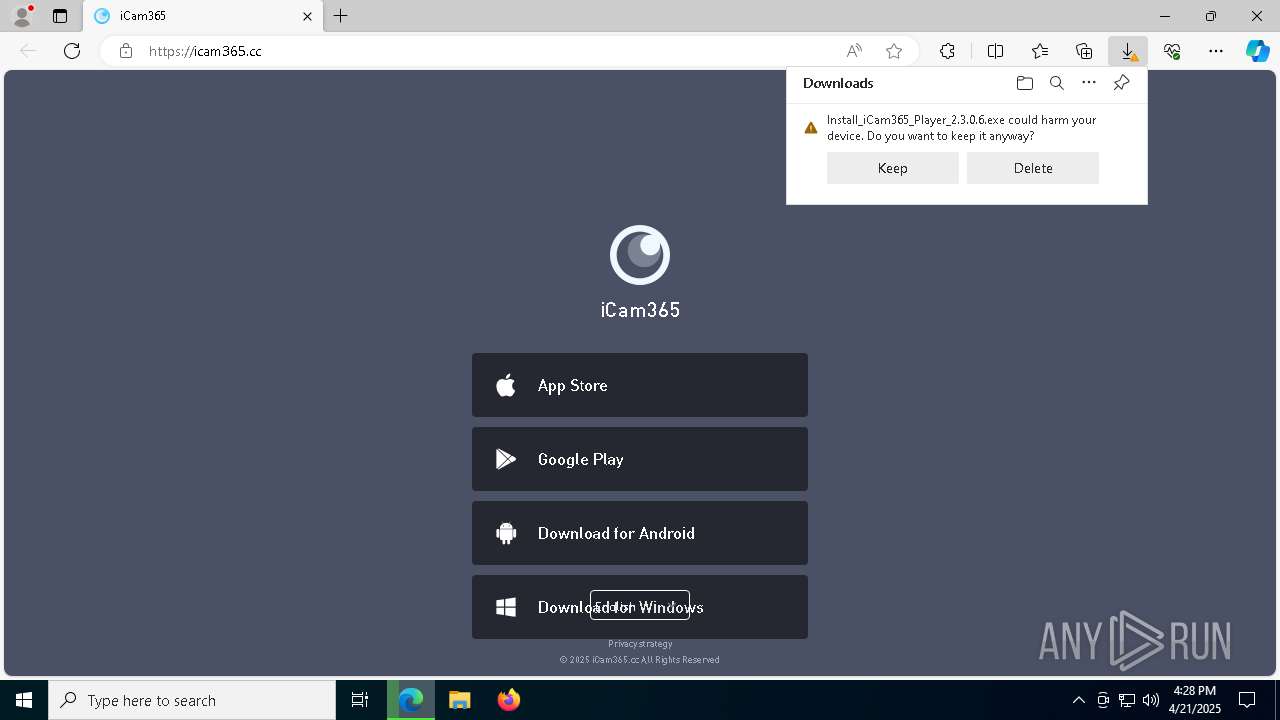Image resolution: width=1280 pixels, height=720 pixels.
Task: Open Copilot sidebar
Action: click(1258, 51)
